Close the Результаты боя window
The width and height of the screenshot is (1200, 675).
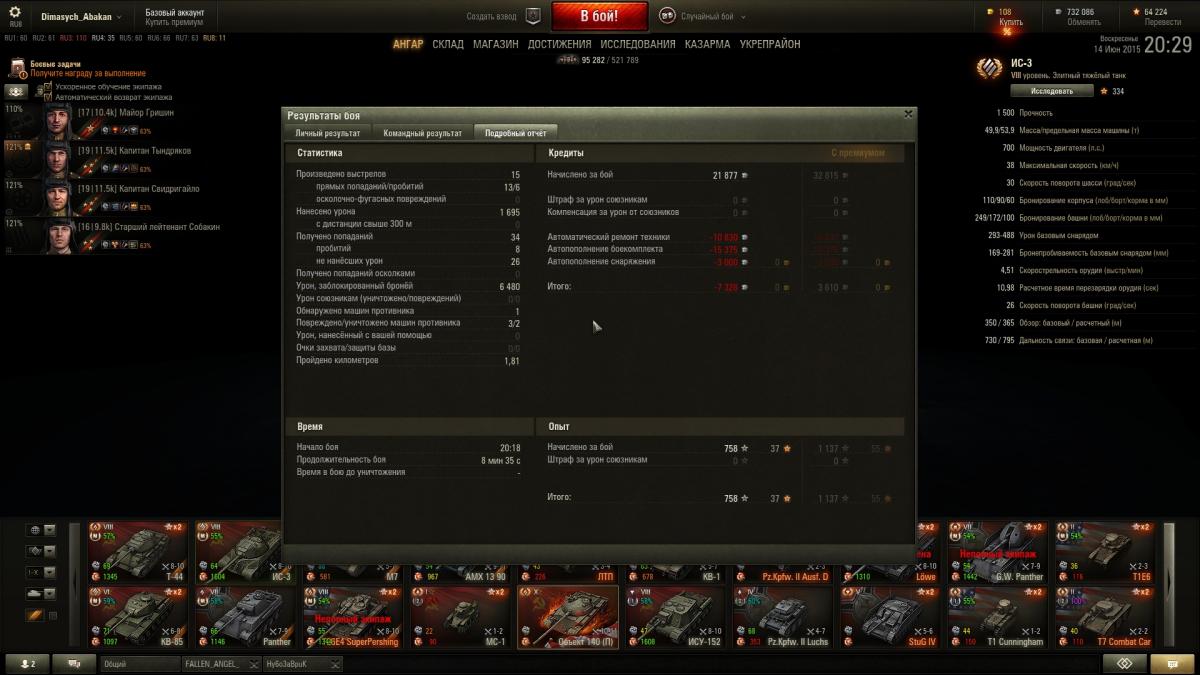pyautogui.click(x=908, y=114)
